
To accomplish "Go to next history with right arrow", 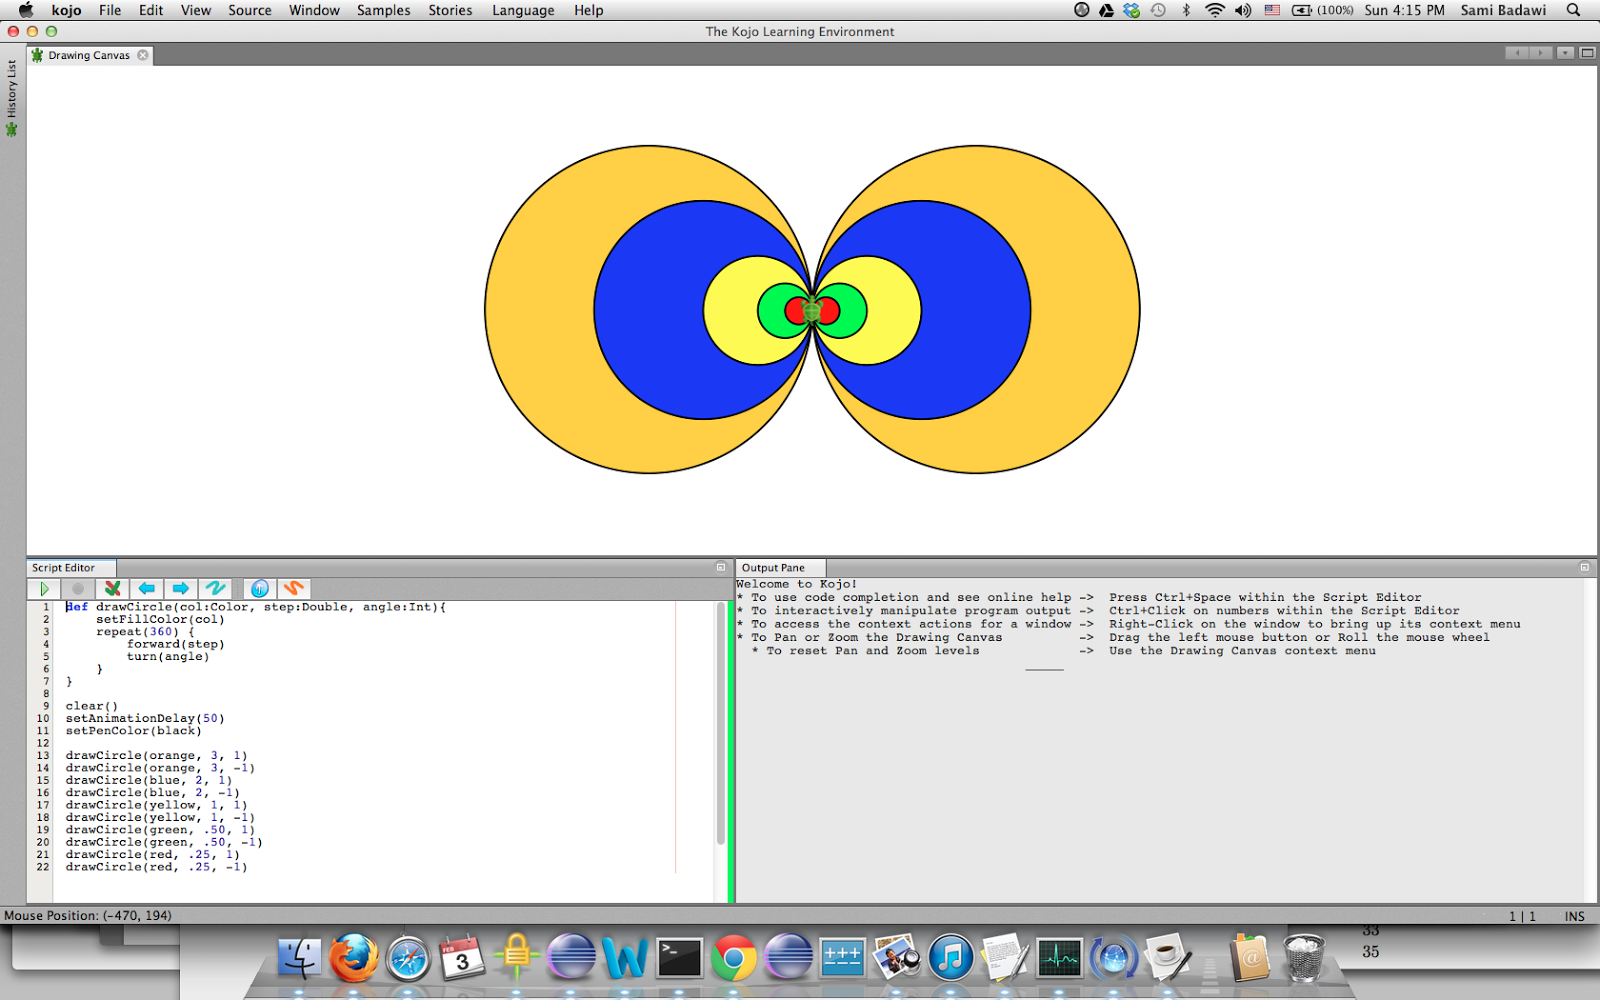I will tap(181, 589).
